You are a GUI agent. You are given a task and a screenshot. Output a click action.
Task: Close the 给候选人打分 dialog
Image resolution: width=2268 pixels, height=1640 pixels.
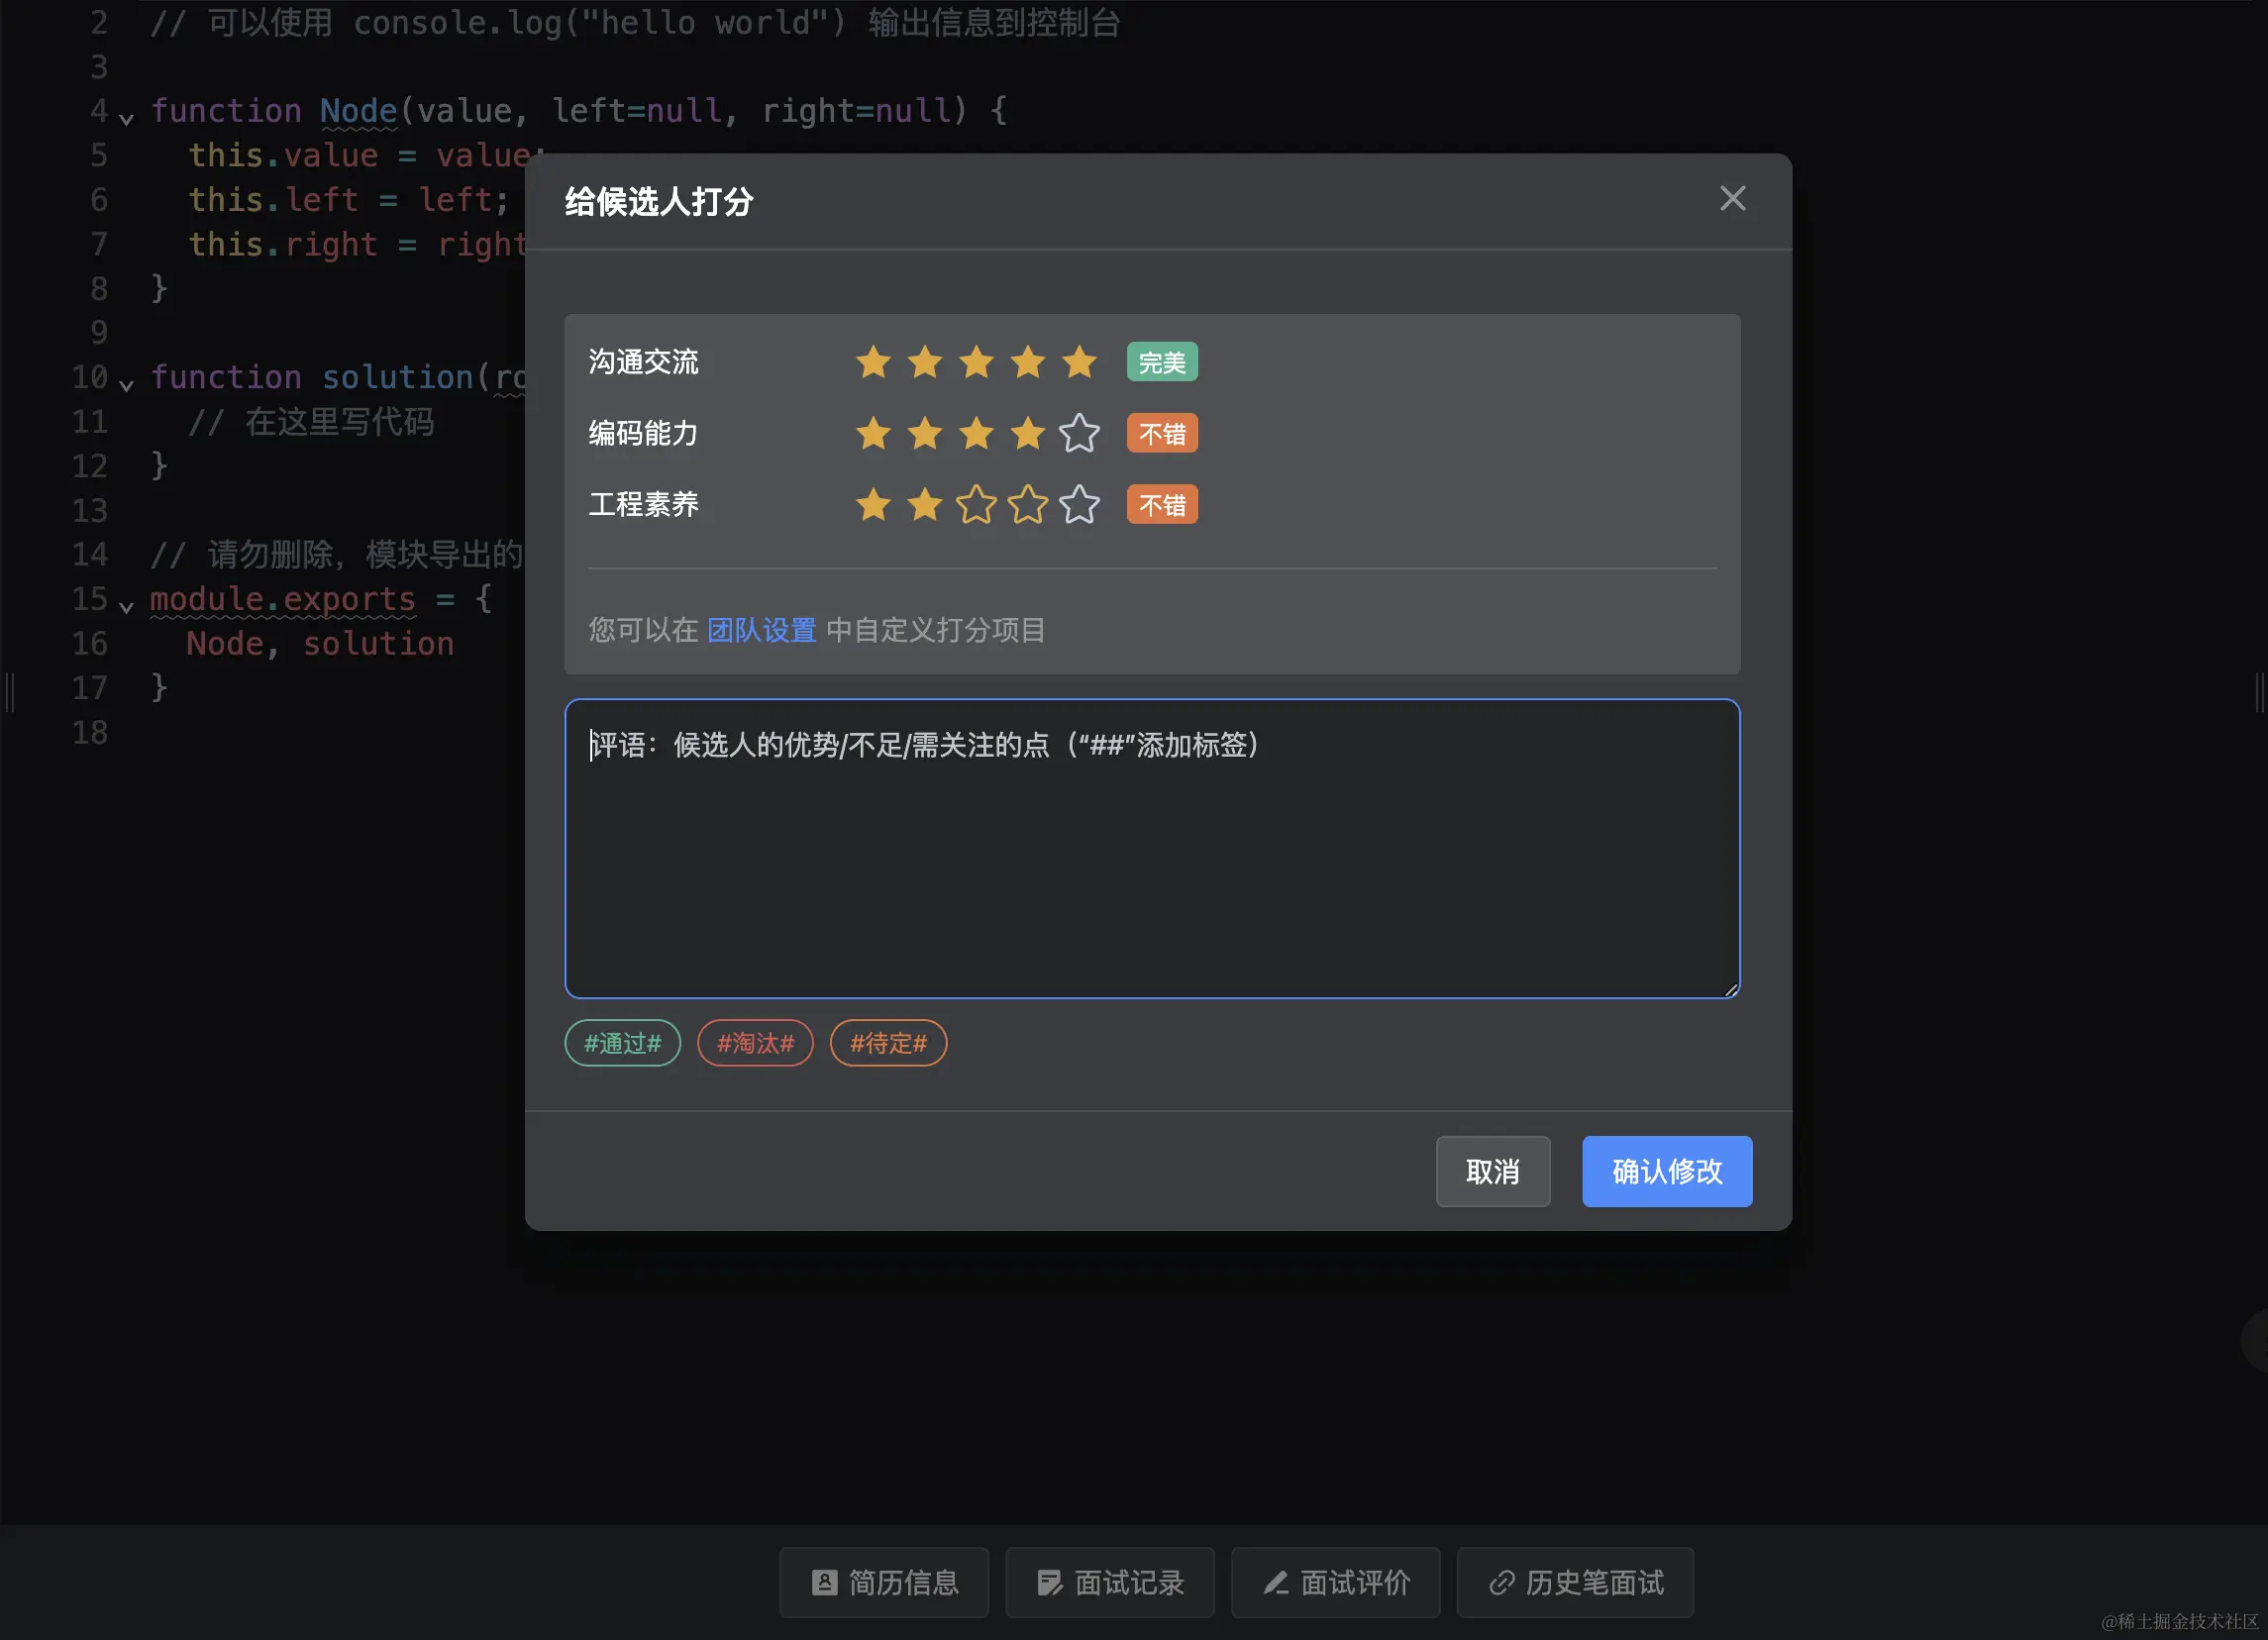(1732, 198)
